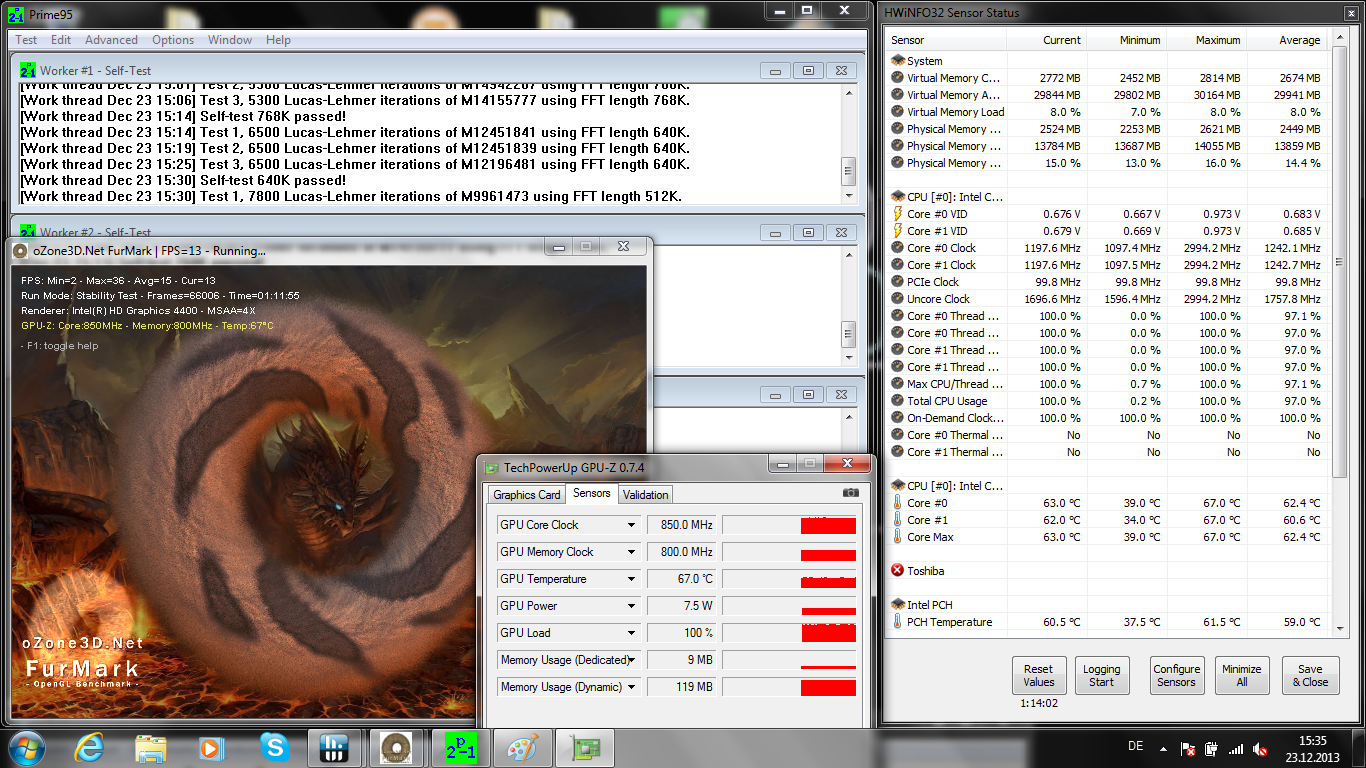The width and height of the screenshot is (1366, 768).
Task: Click the Core Max thermometer icon
Action: pos(898,537)
